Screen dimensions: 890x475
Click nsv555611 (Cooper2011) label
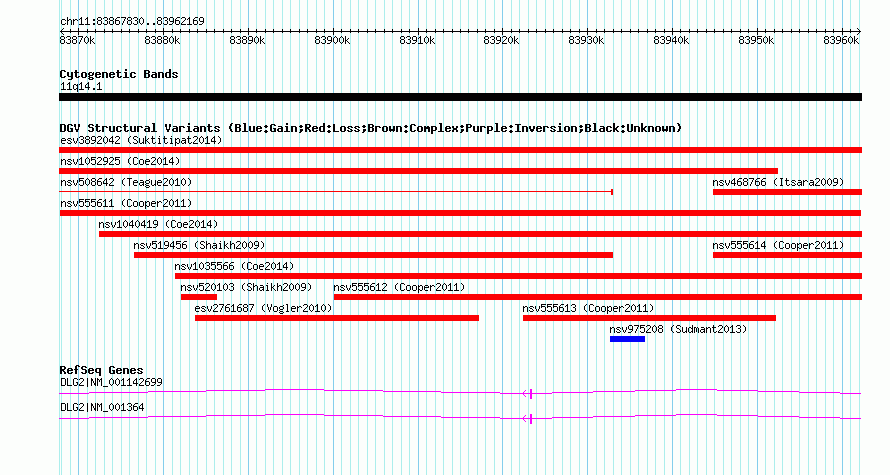point(126,203)
